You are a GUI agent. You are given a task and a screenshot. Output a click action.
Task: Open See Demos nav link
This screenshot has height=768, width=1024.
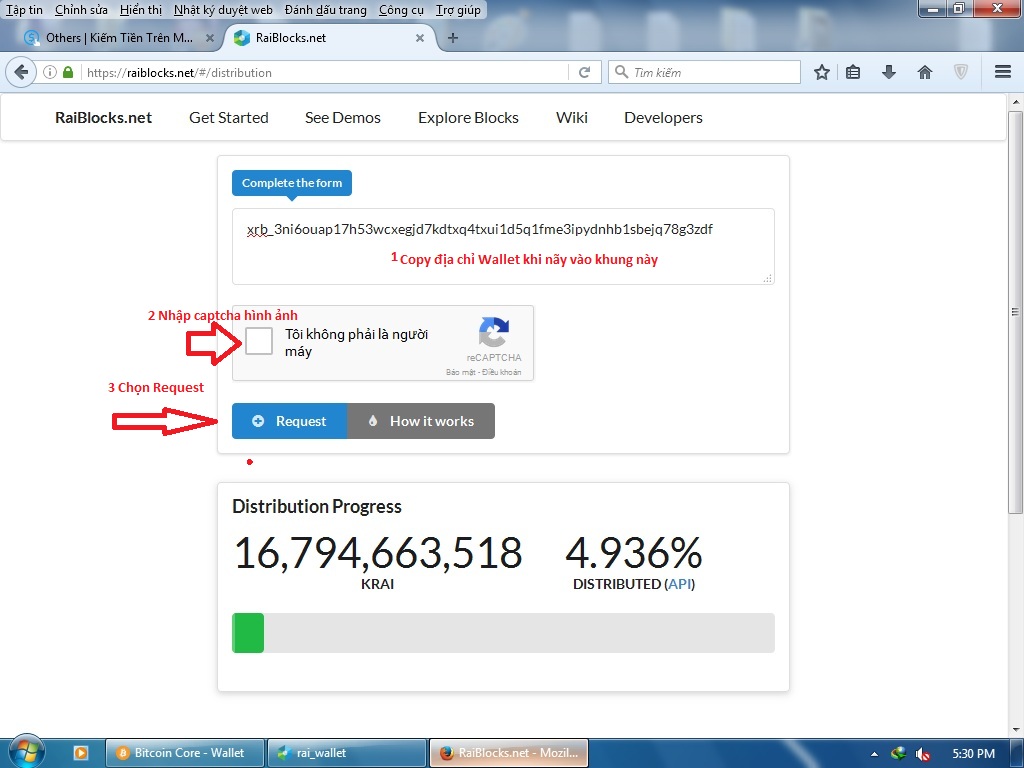(x=342, y=118)
